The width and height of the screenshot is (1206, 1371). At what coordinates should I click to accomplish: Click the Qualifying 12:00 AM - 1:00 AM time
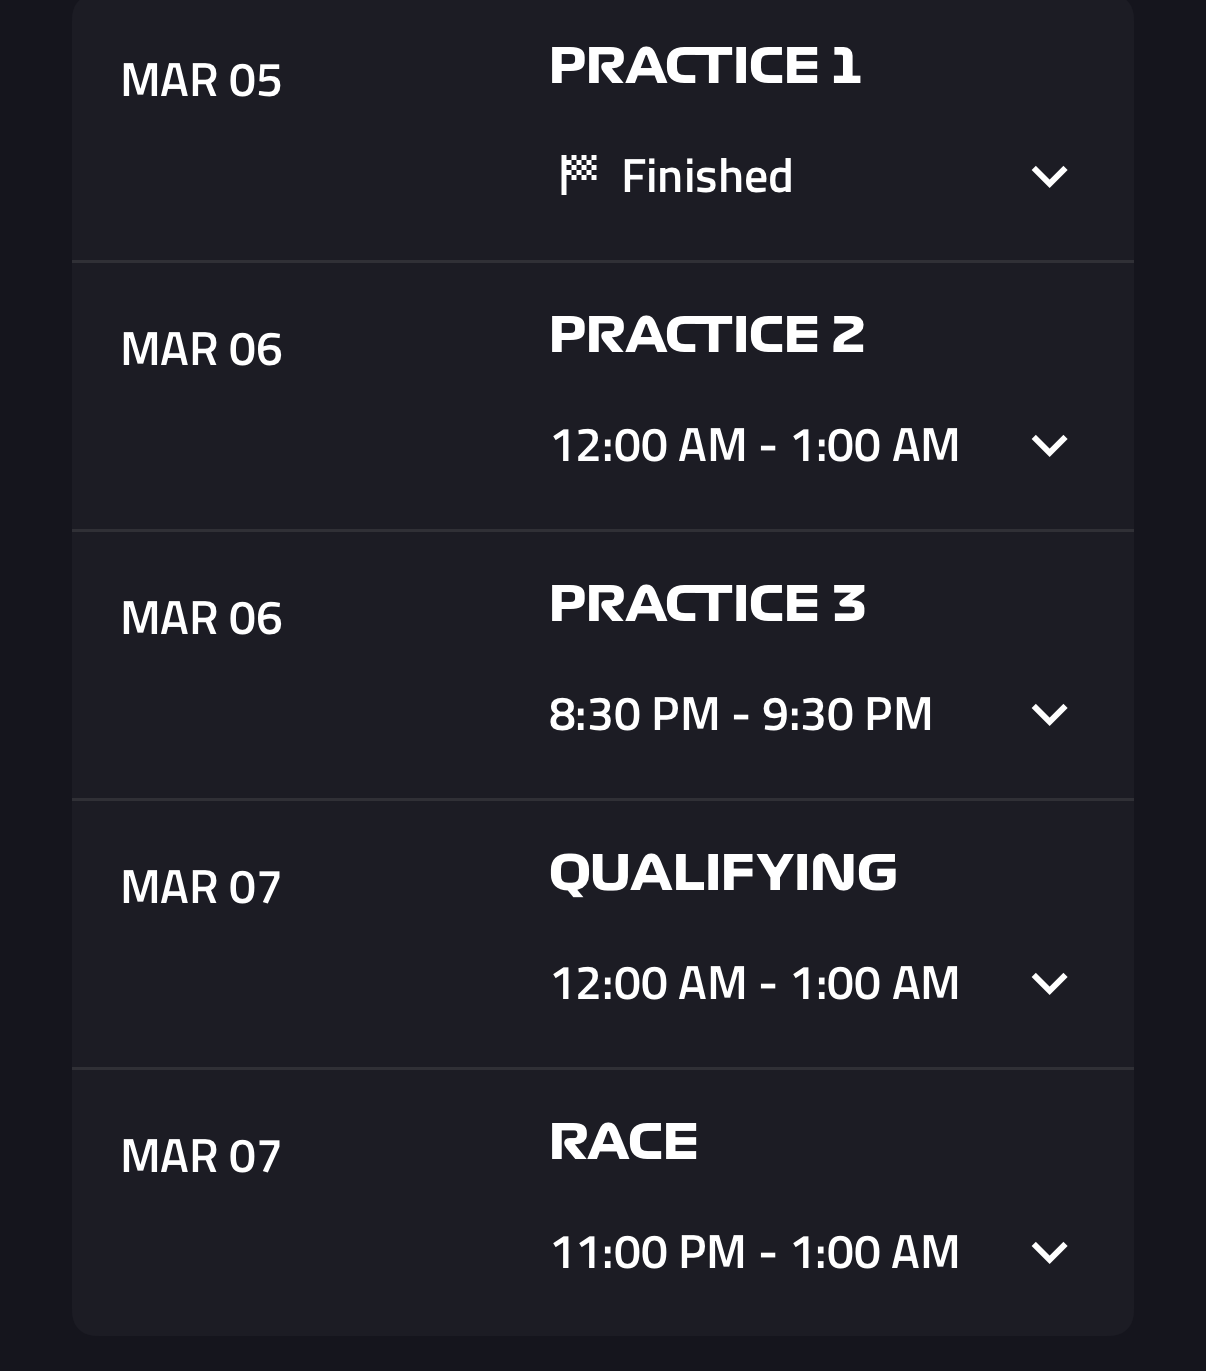pos(755,984)
